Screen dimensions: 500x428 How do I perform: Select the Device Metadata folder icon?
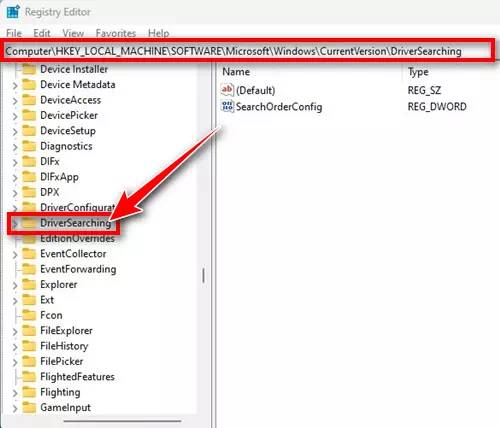29,85
